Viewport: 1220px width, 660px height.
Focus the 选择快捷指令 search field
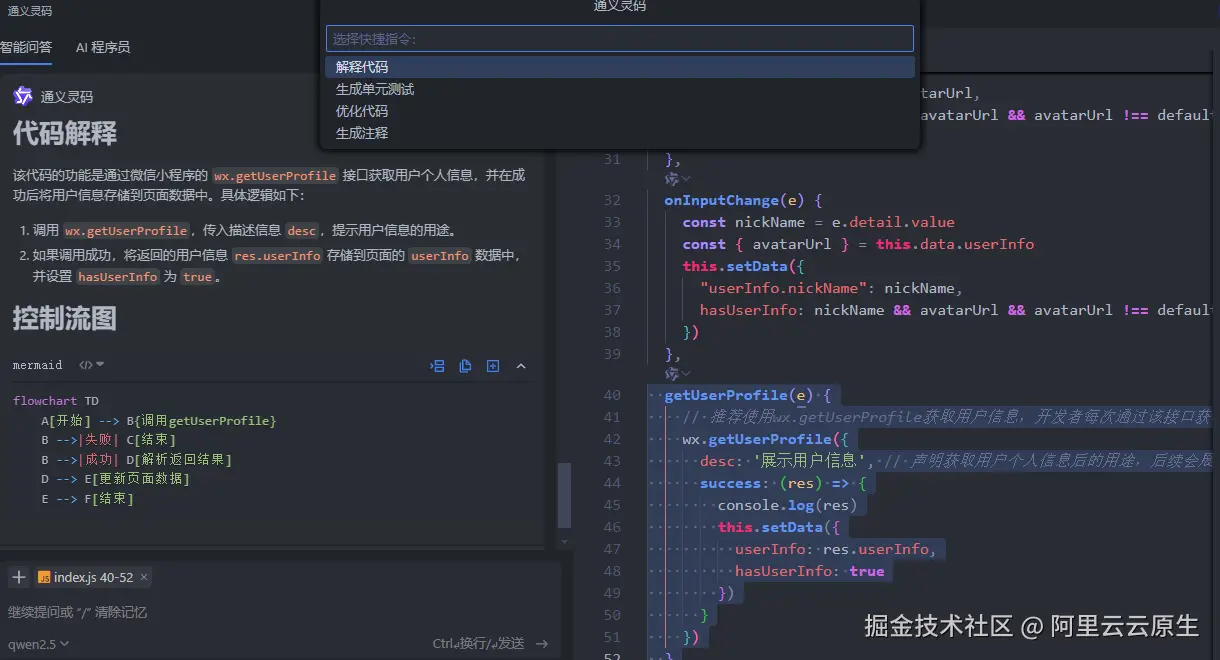coord(620,38)
